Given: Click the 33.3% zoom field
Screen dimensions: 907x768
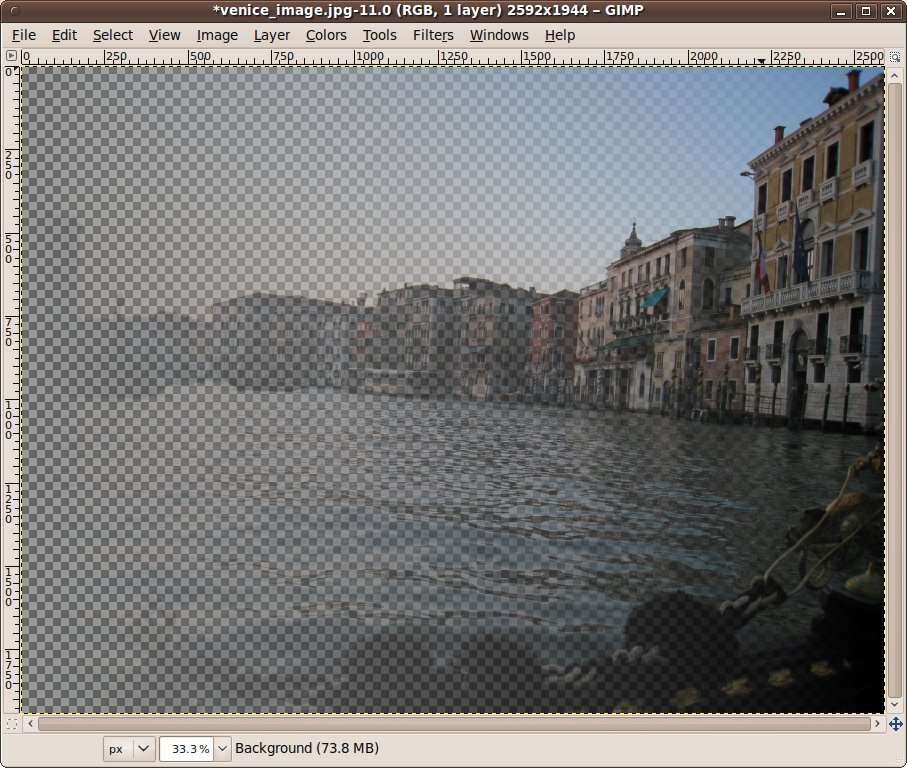Looking at the screenshot, I should pos(187,748).
